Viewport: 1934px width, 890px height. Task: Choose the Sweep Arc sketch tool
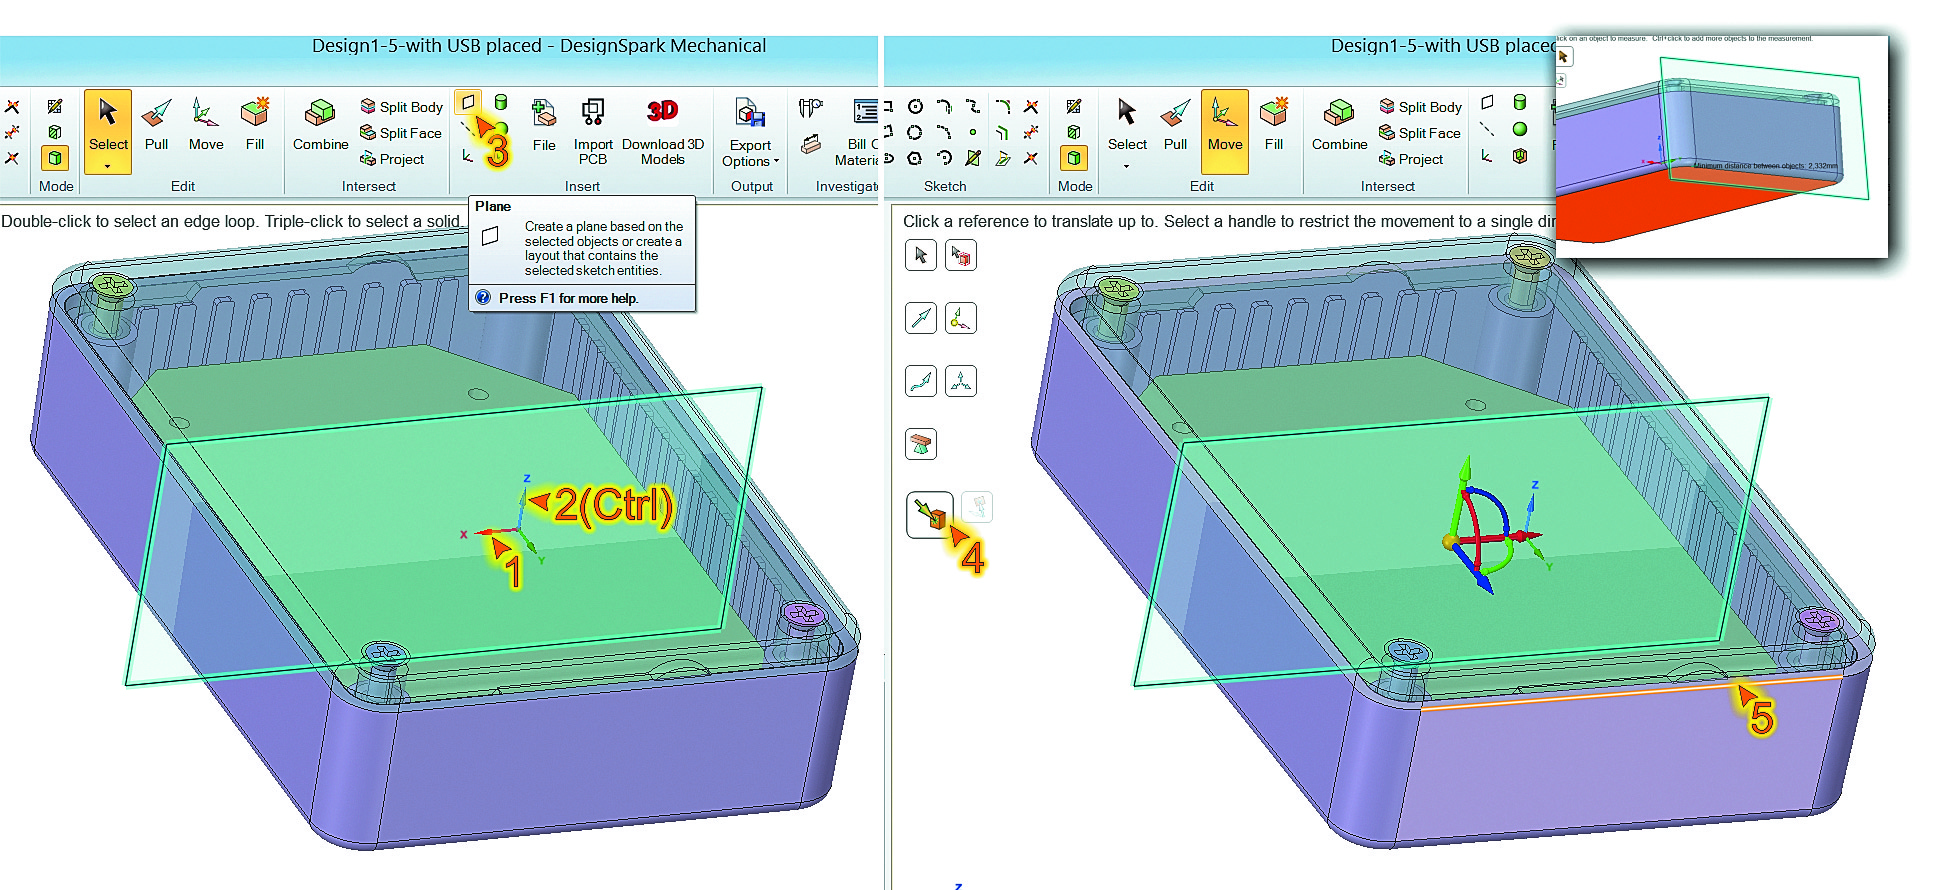click(944, 158)
